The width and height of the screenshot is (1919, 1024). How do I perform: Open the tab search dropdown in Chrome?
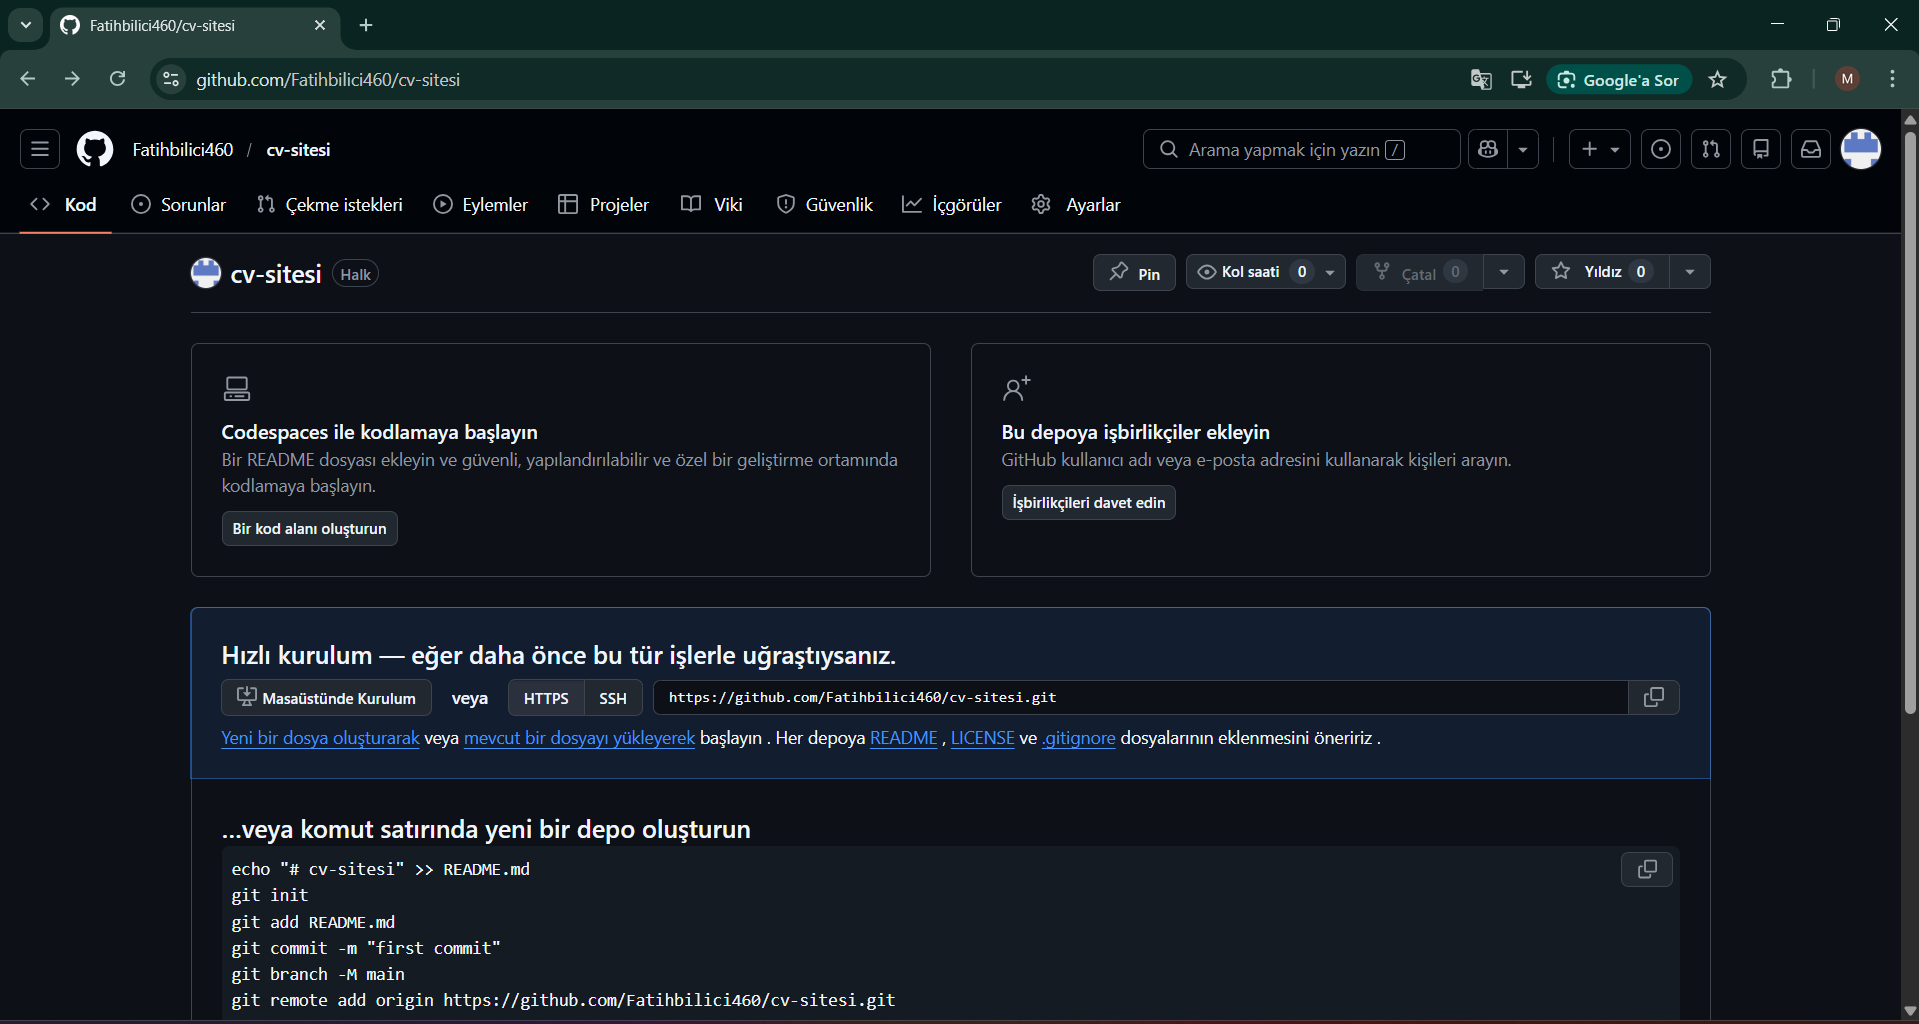point(26,25)
